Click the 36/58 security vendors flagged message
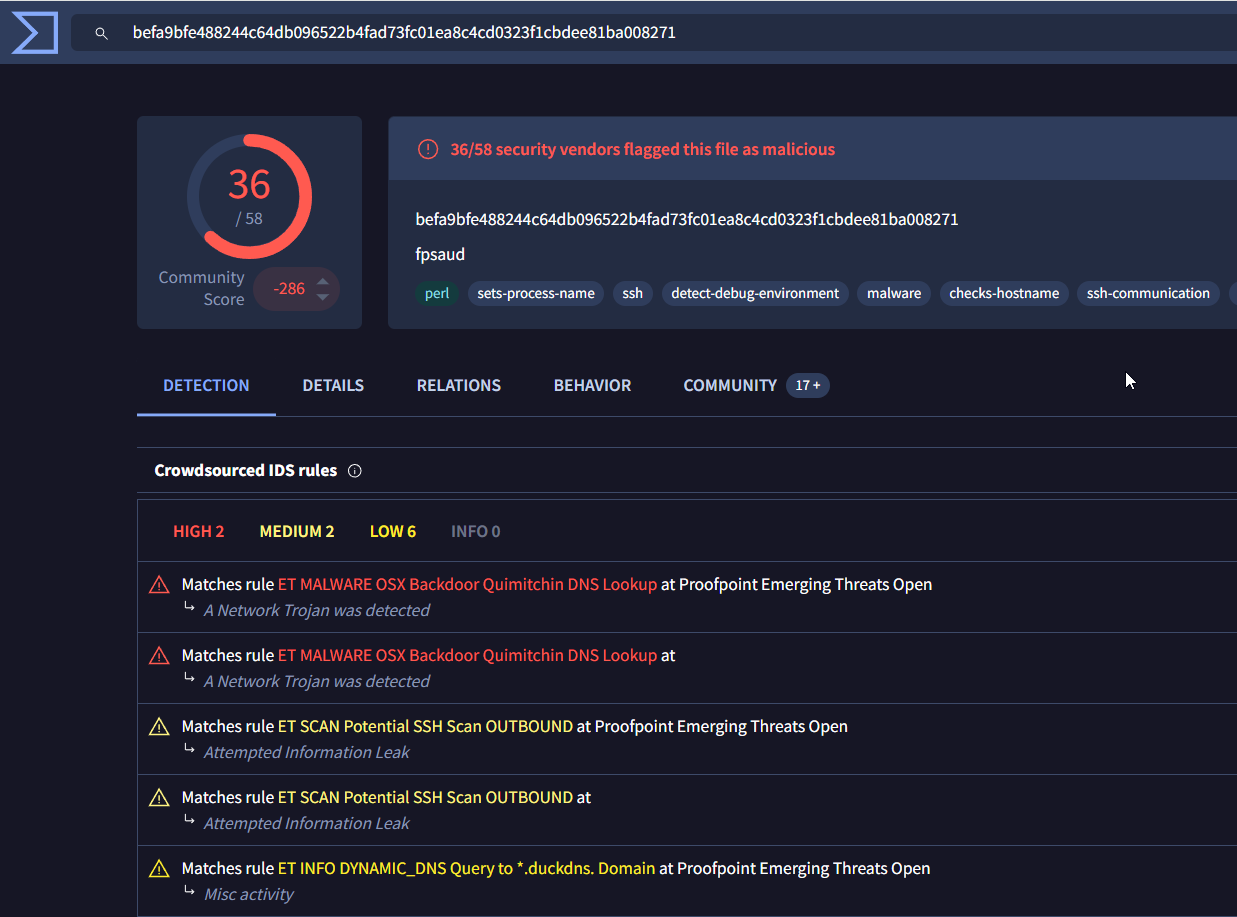Screen dimensions: 1237x917 click(x=642, y=149)
